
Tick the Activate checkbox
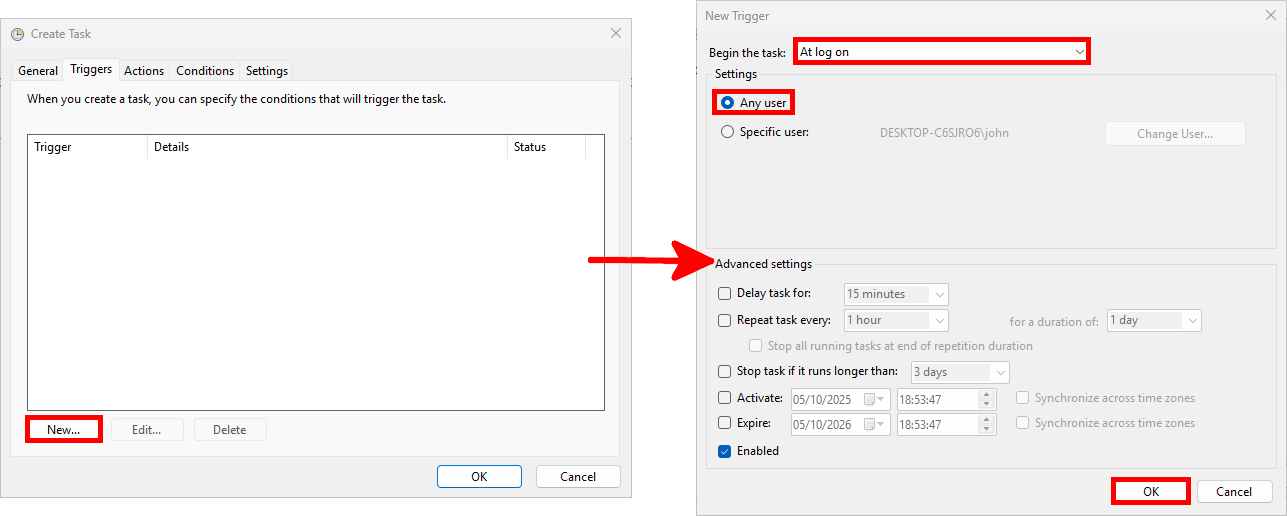pyautogui.click(x=725, y=398)
